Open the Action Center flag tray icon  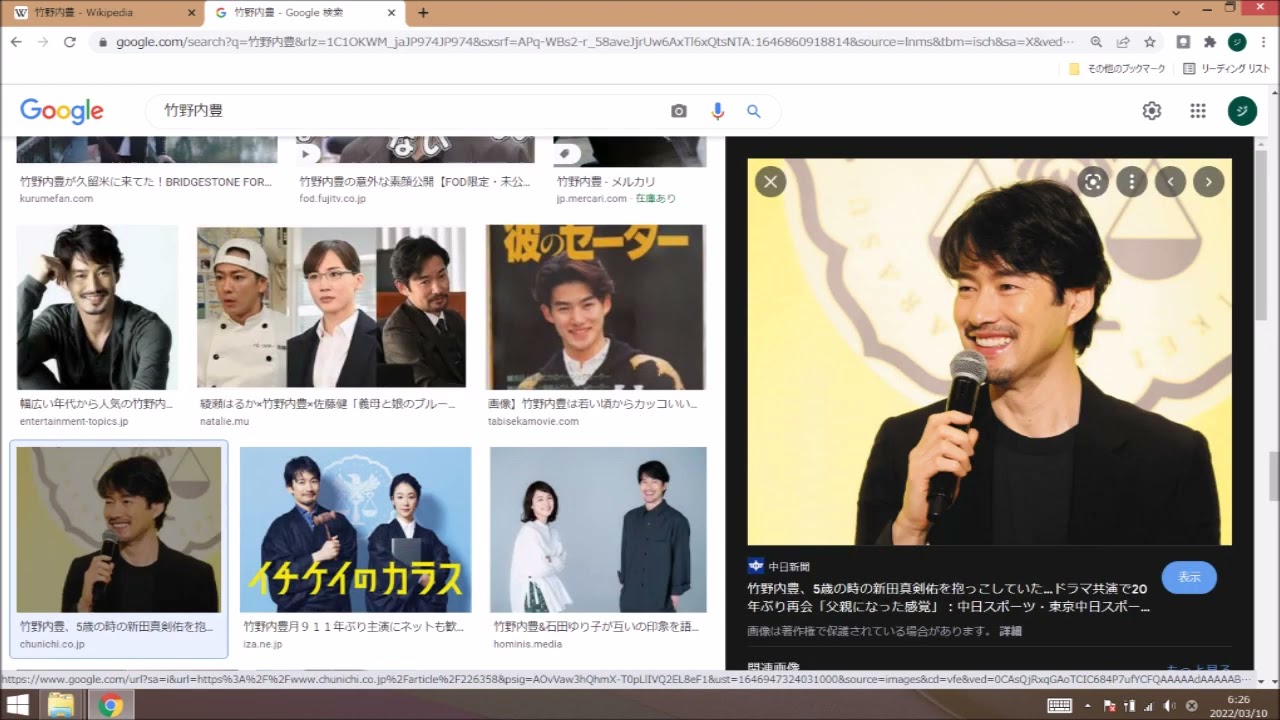pyautogui.click(x=1109, y=705)
